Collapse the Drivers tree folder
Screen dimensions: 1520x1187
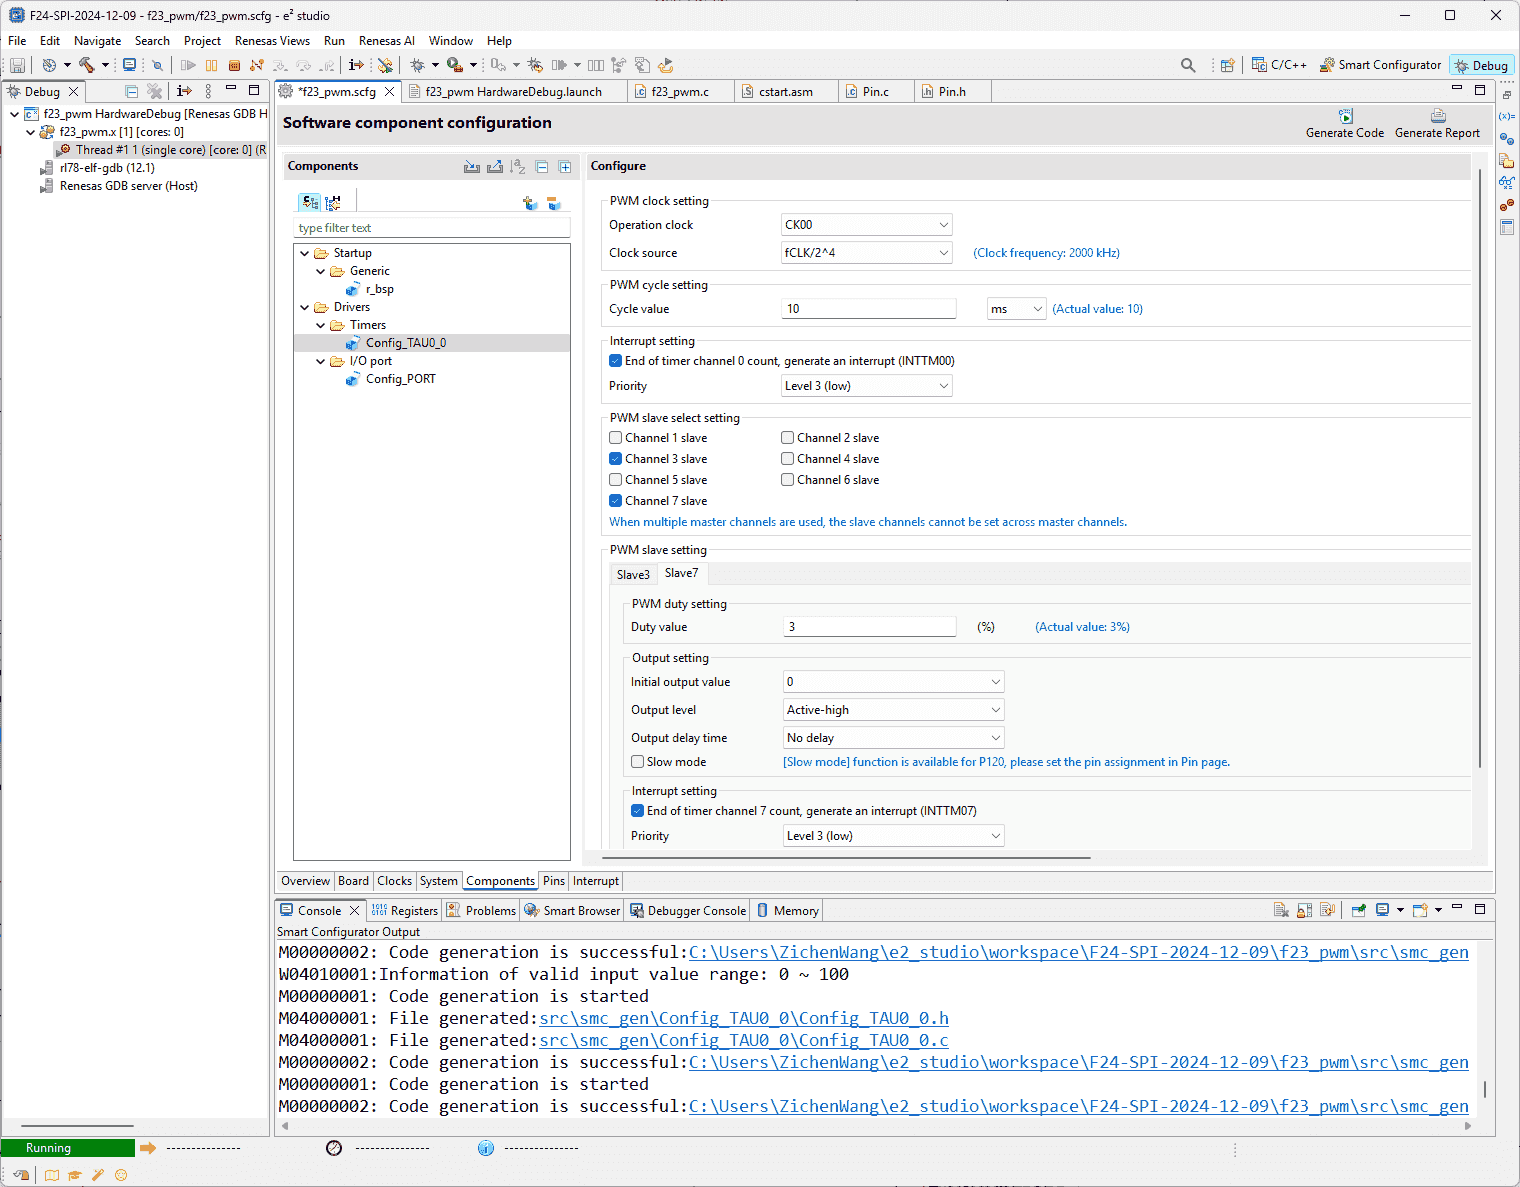point(305,307)
